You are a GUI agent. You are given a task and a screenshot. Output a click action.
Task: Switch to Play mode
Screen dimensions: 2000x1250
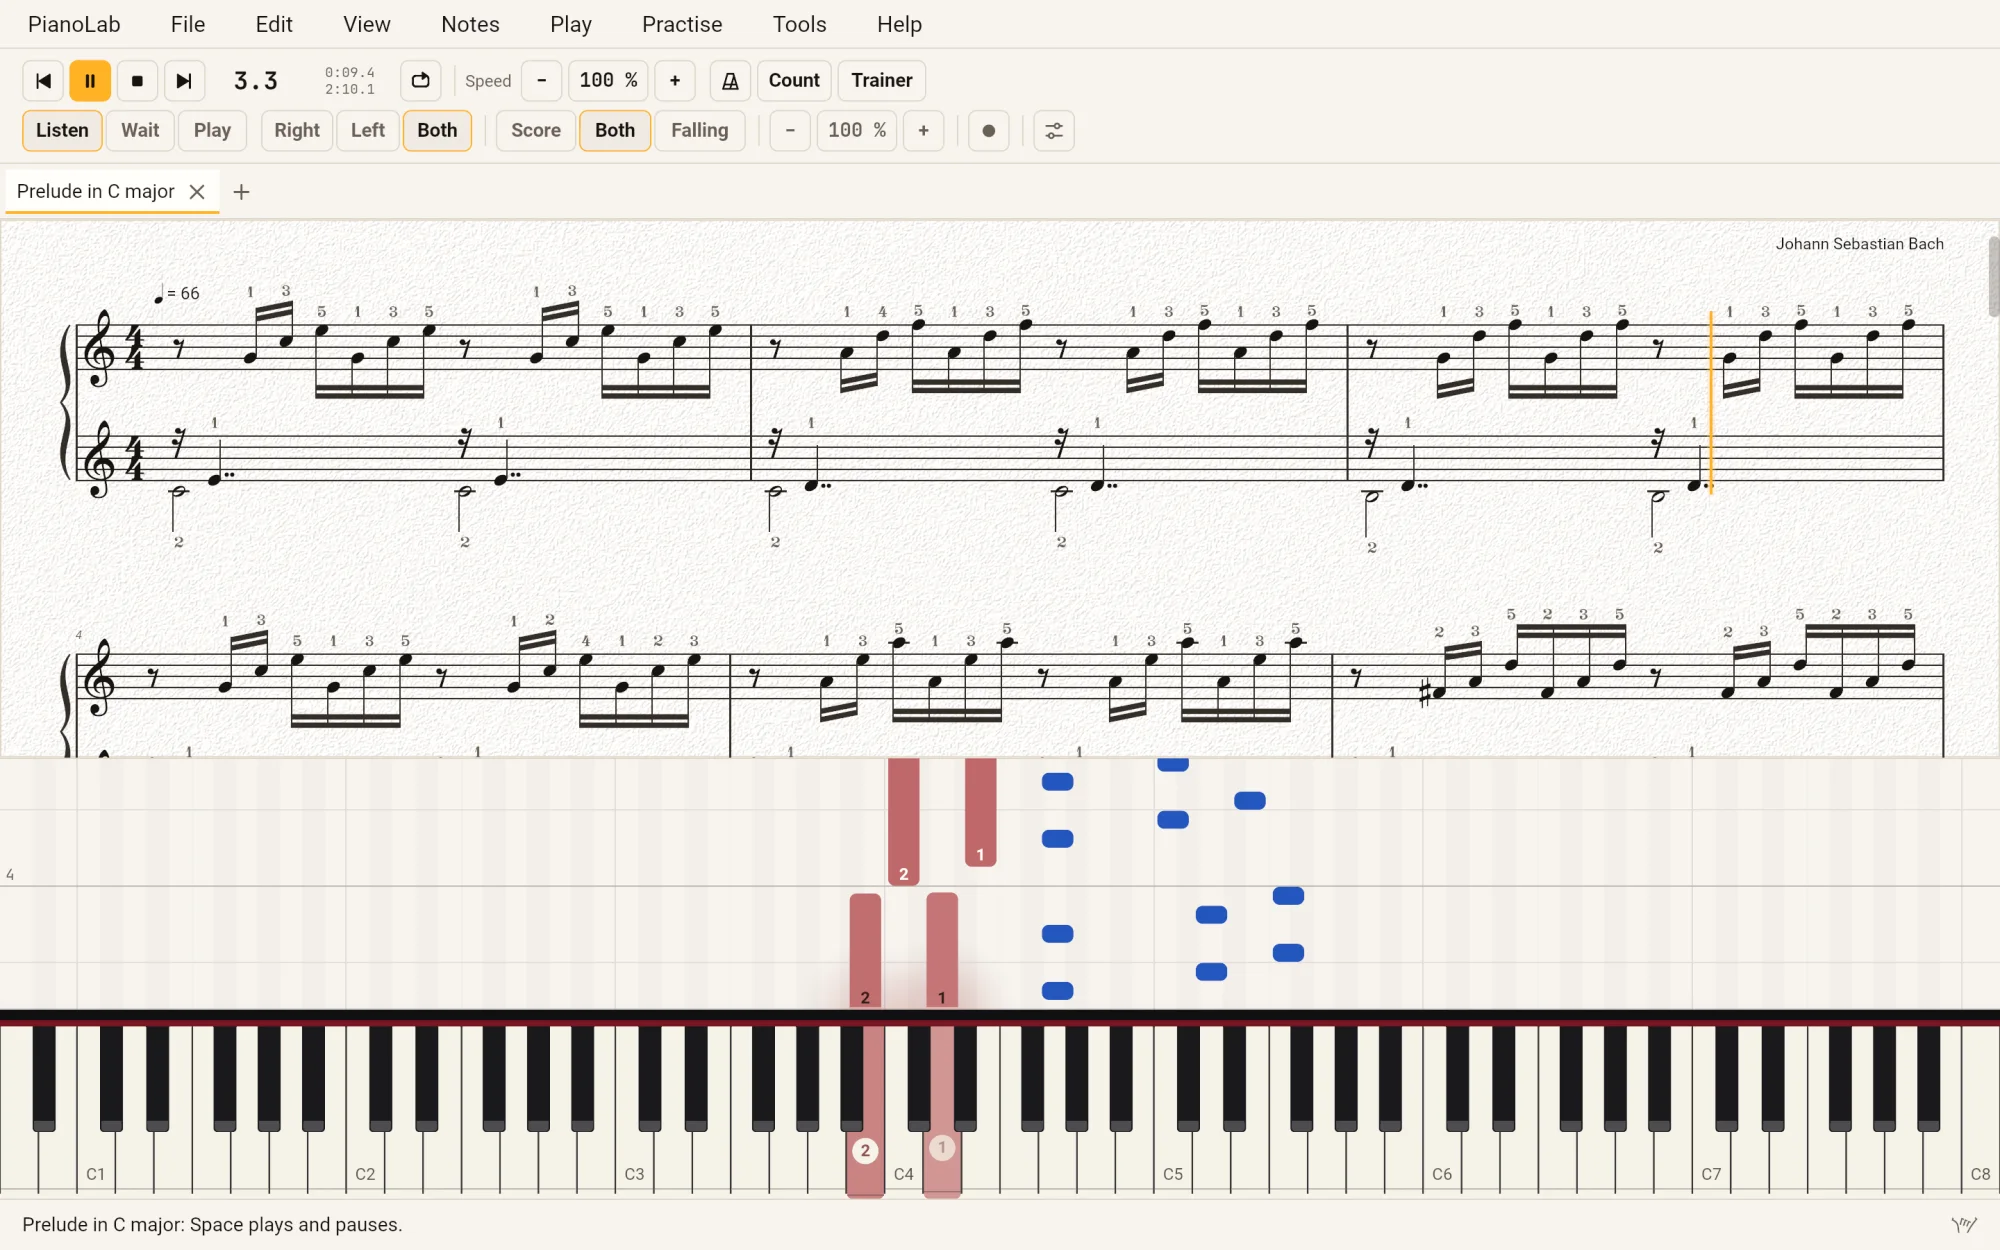point(212,131)
